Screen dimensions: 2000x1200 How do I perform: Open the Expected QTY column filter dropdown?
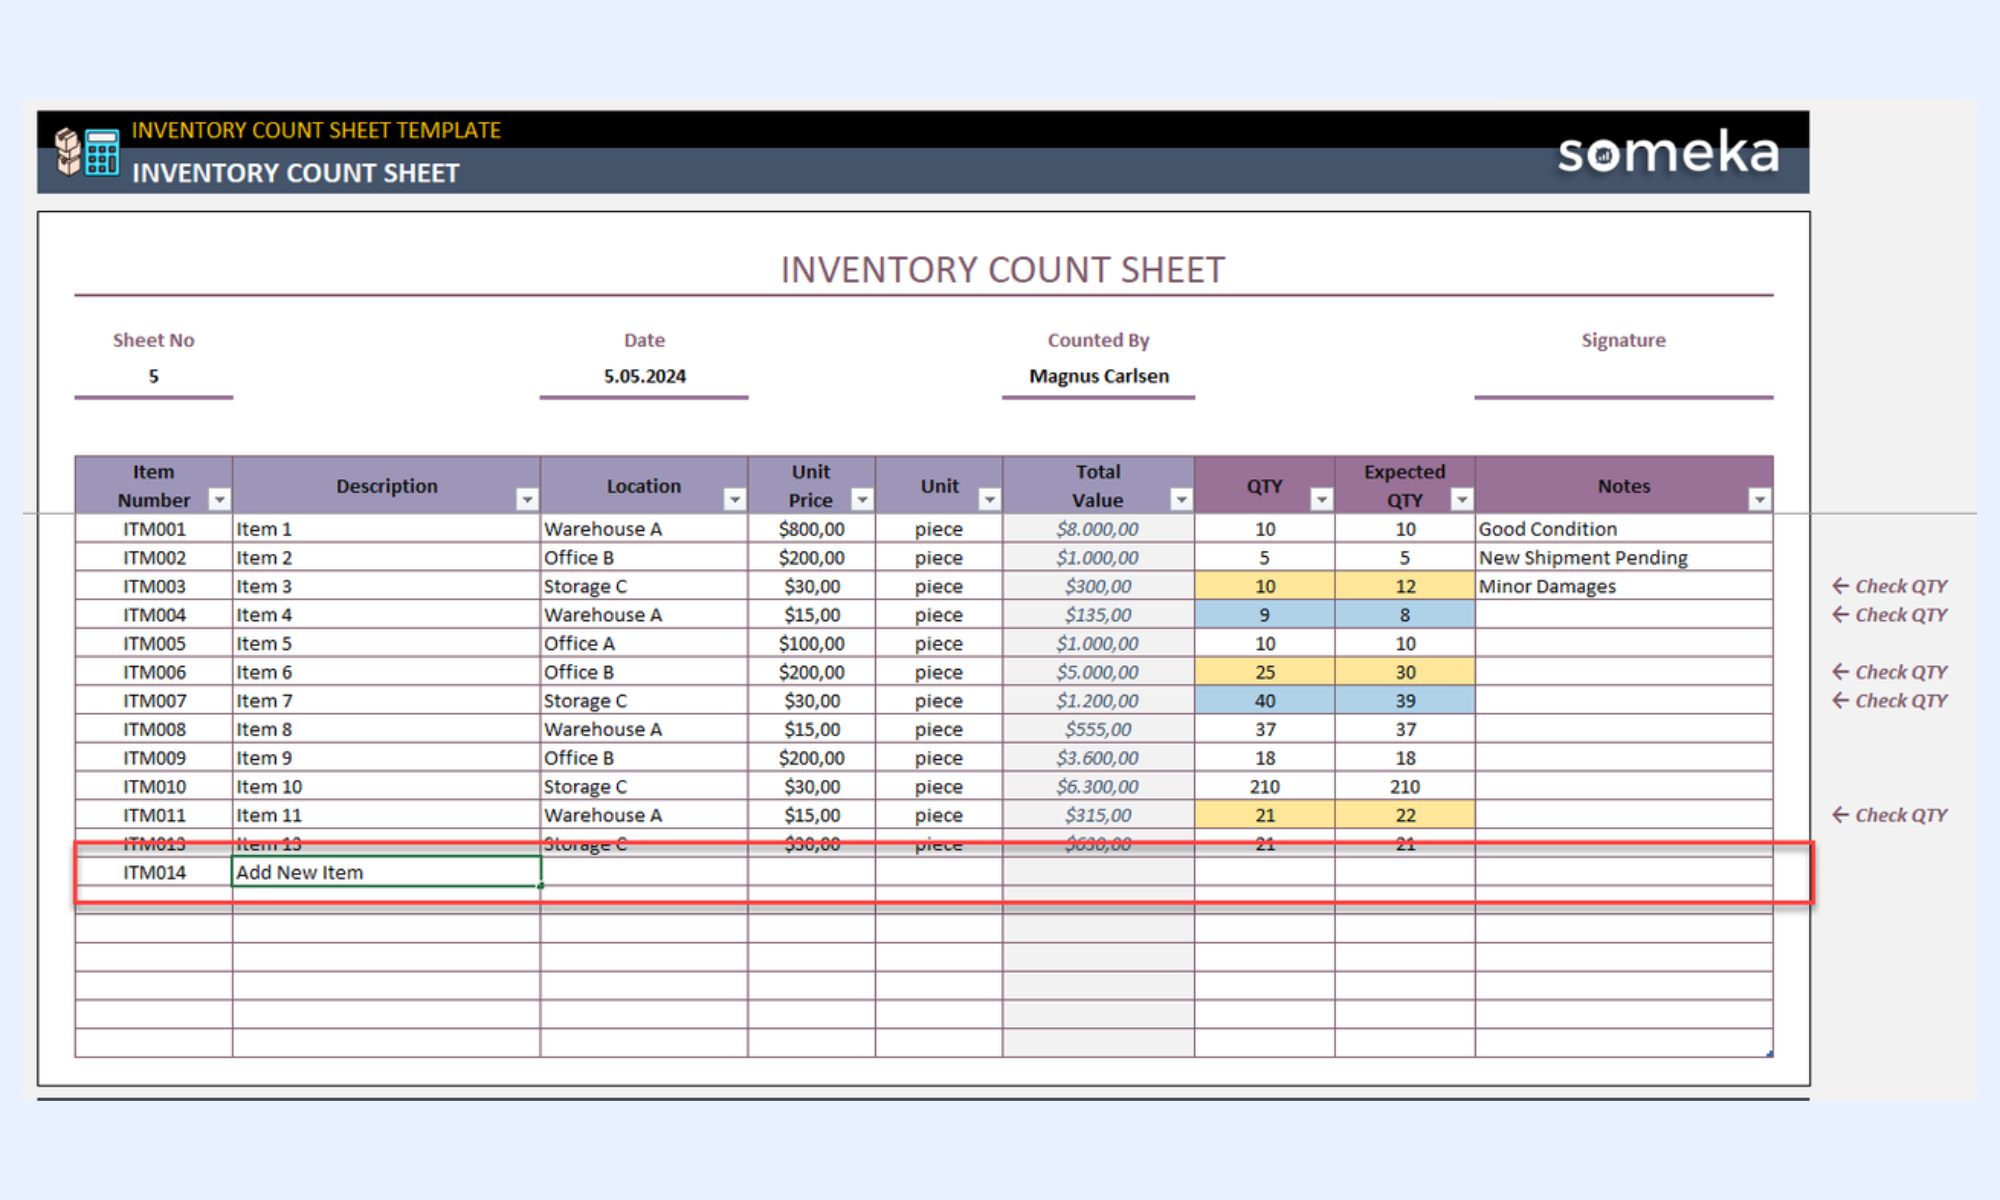coord(1461,499)
